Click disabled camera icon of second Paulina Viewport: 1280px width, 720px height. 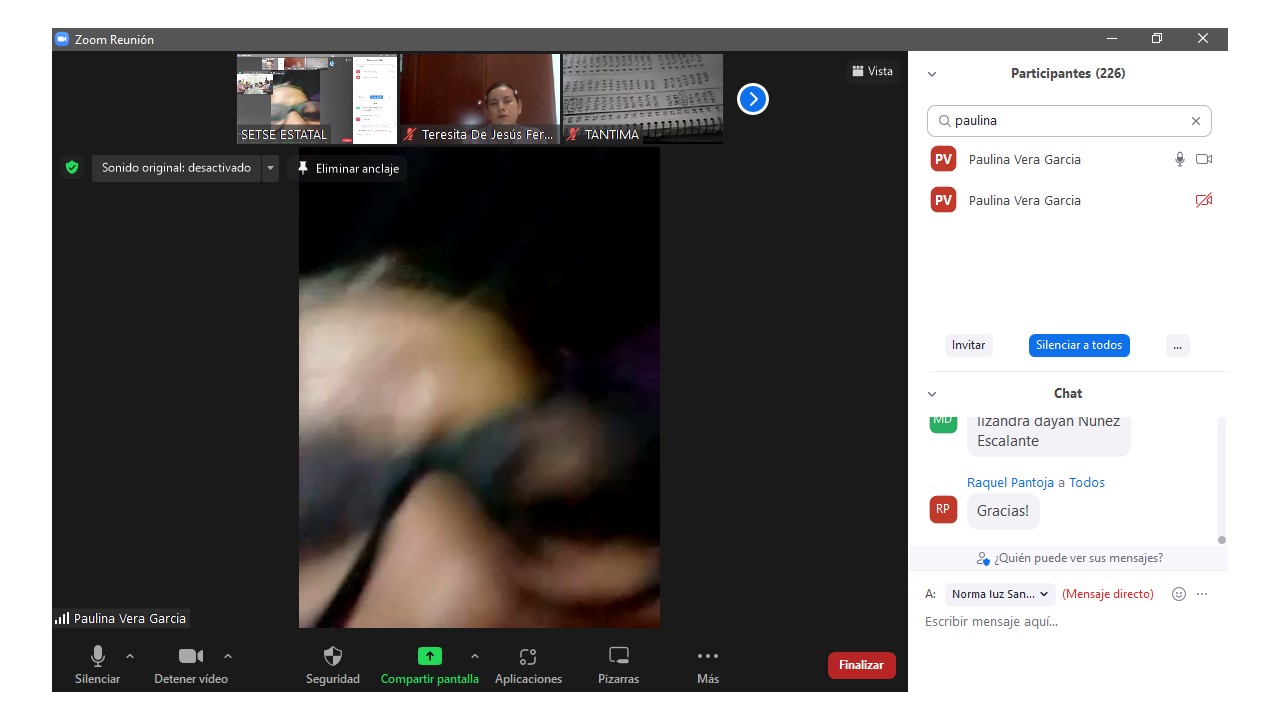pos(1204,200)
